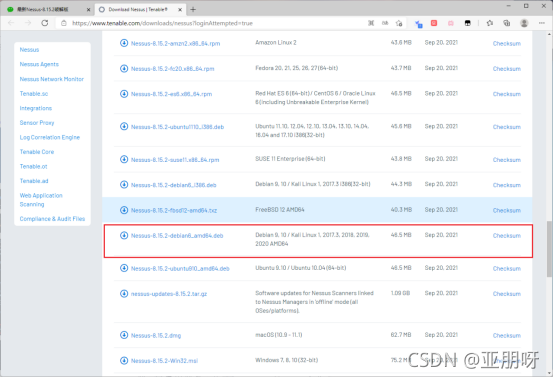Click the red extension icon in toolbar
This screenshot has height=378, width=554.
click(x=434, y=23)
